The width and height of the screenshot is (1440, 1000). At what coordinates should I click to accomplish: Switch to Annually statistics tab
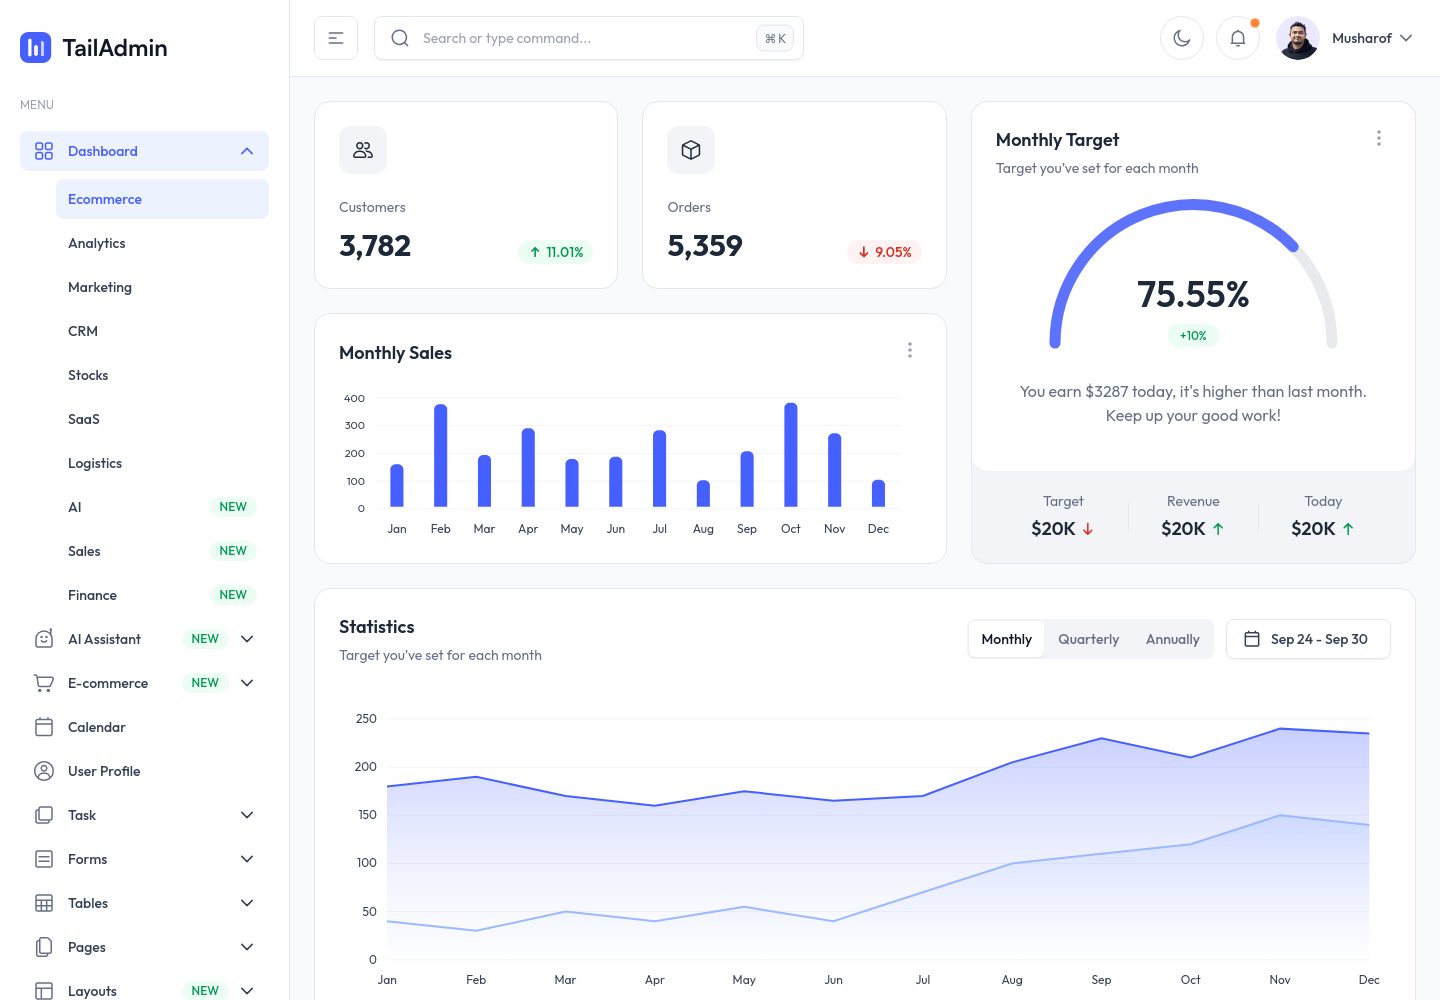click(1173, 639)
